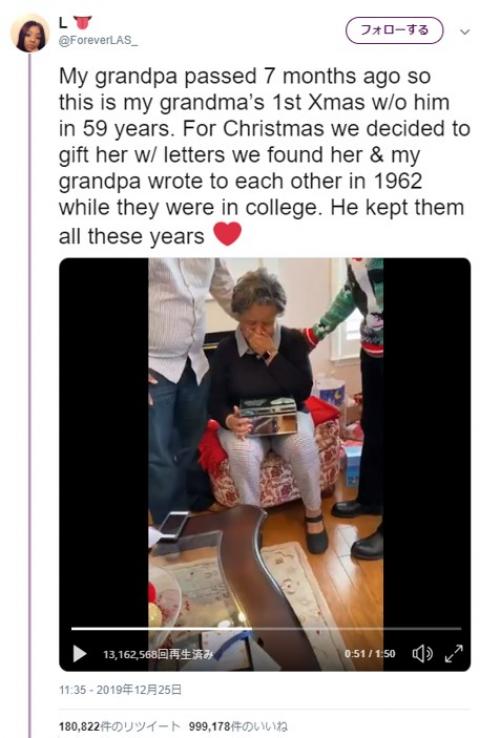500x738 pixels.
Task: Play the video with the play icon
Action: pyautogui.click(x=80, y=654)
